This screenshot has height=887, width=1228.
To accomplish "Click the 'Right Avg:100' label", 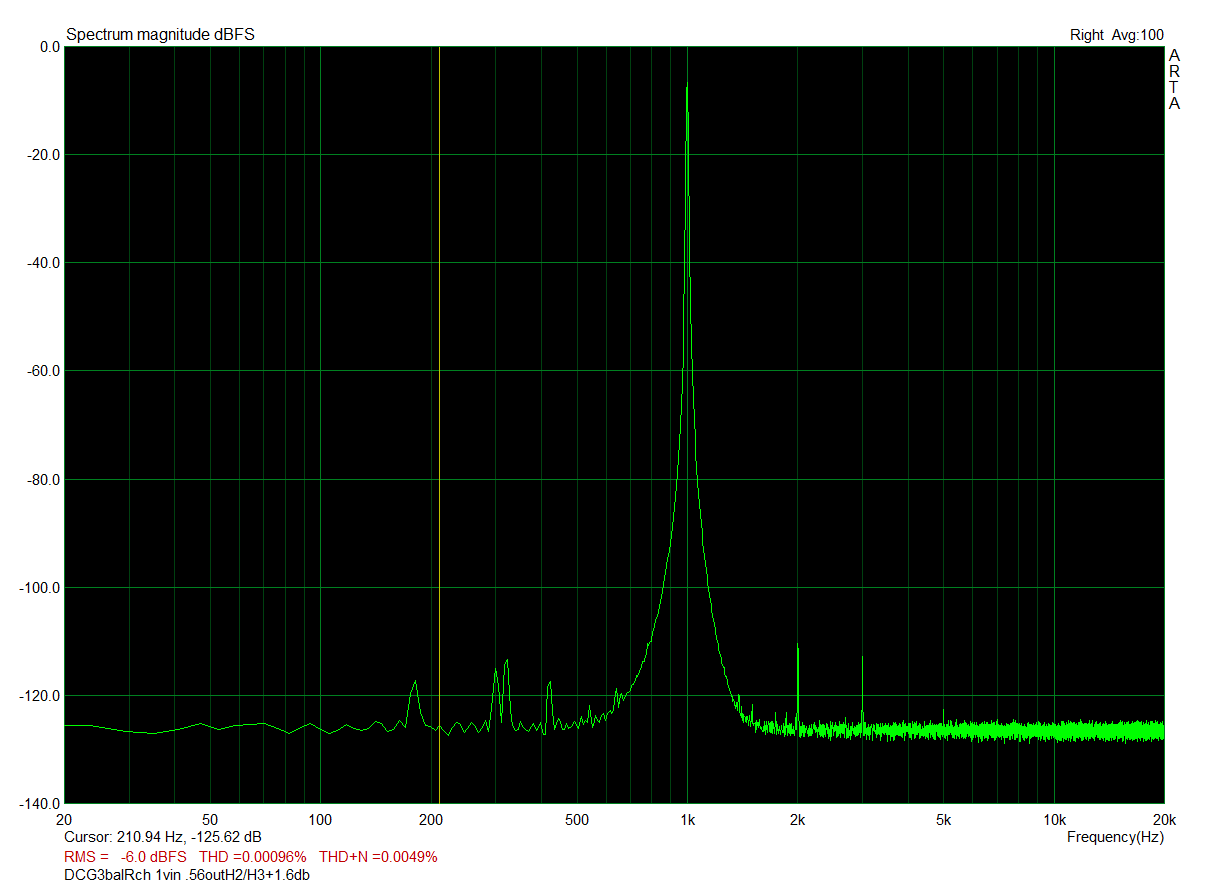I will pyautogui.click(x=1117, y=35).
